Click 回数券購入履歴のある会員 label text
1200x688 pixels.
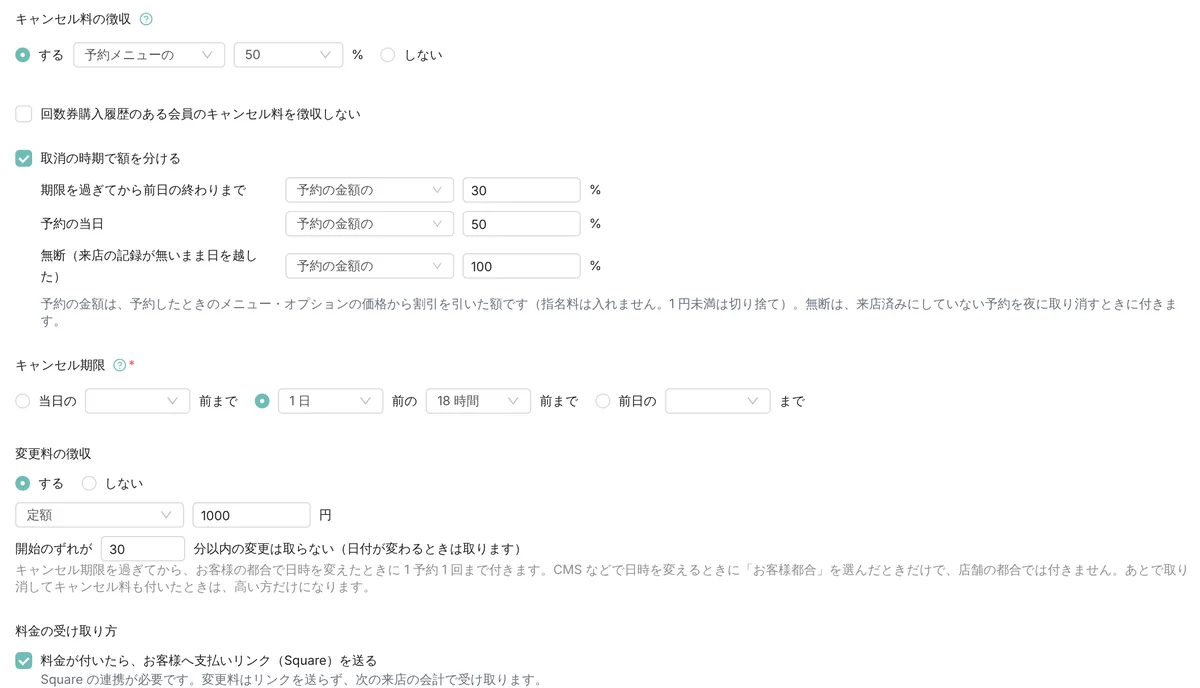pos(200,114)
